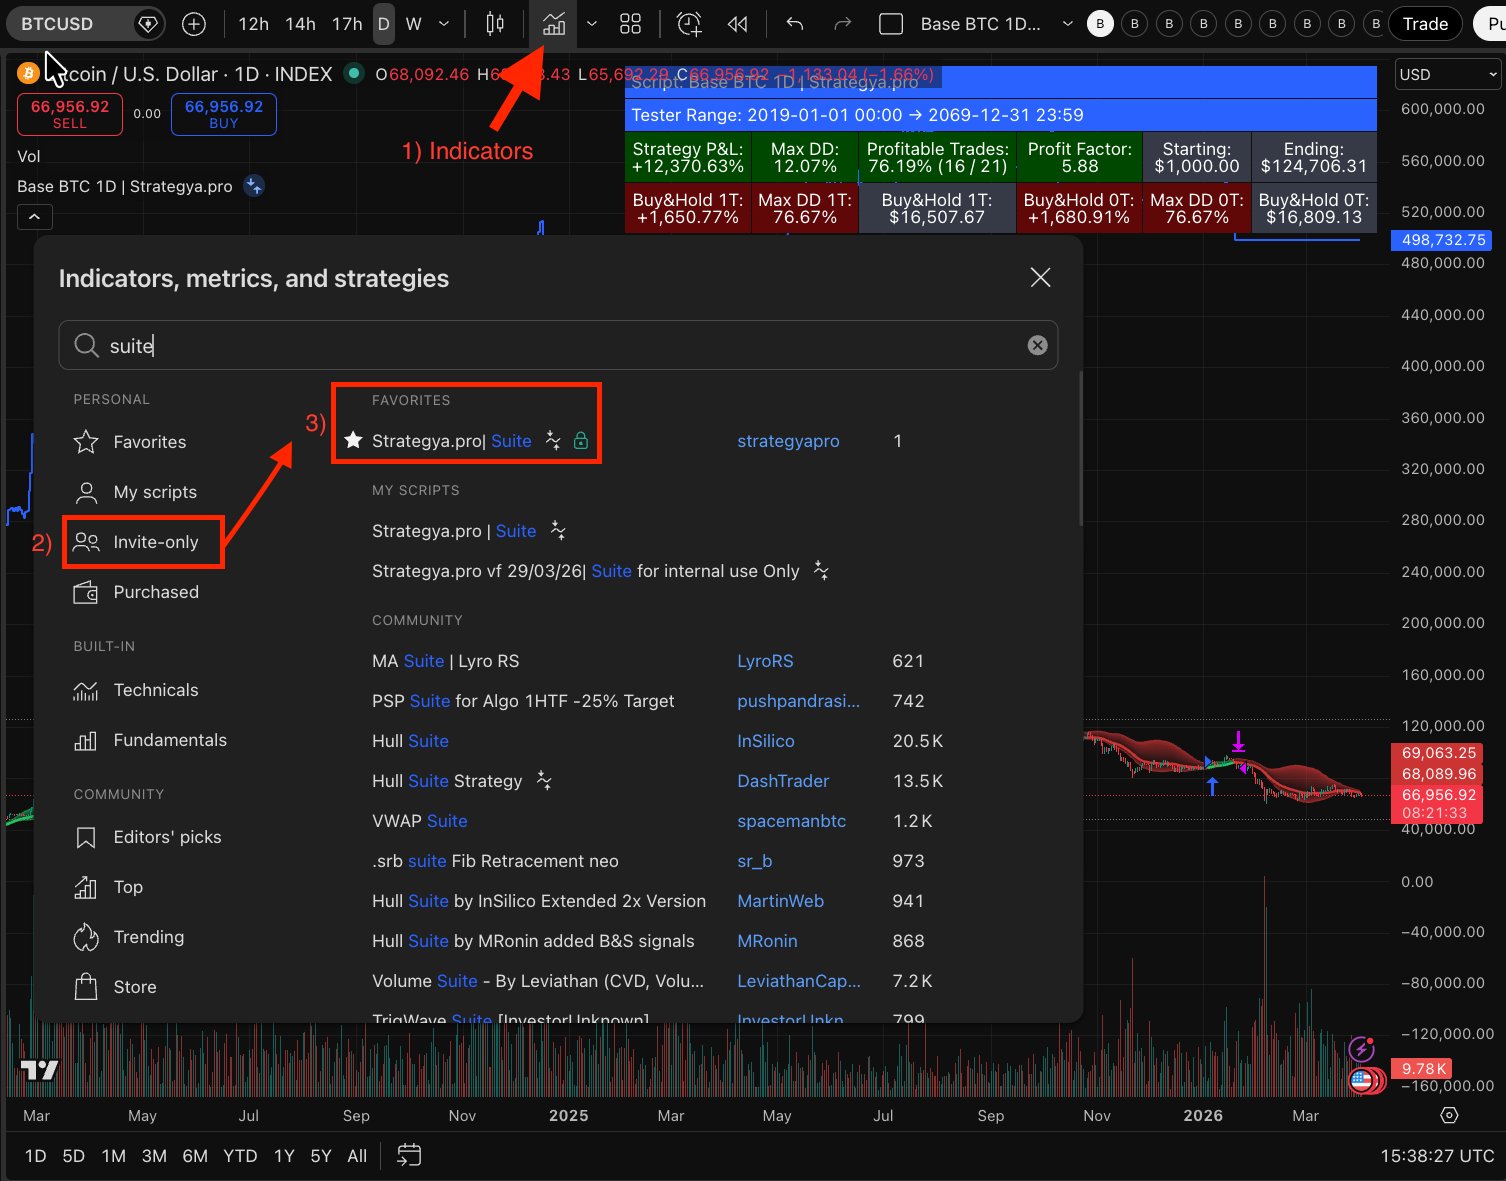Close the Indicators, metrics, and strategies dialog
The height and width of the screenshot is (1181, 1506).
point(1040,278)
